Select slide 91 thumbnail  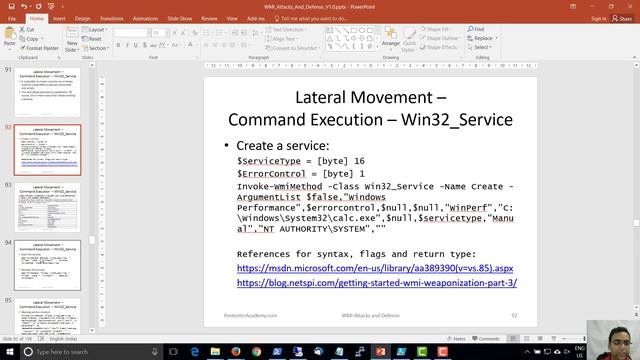click(47, 92)
